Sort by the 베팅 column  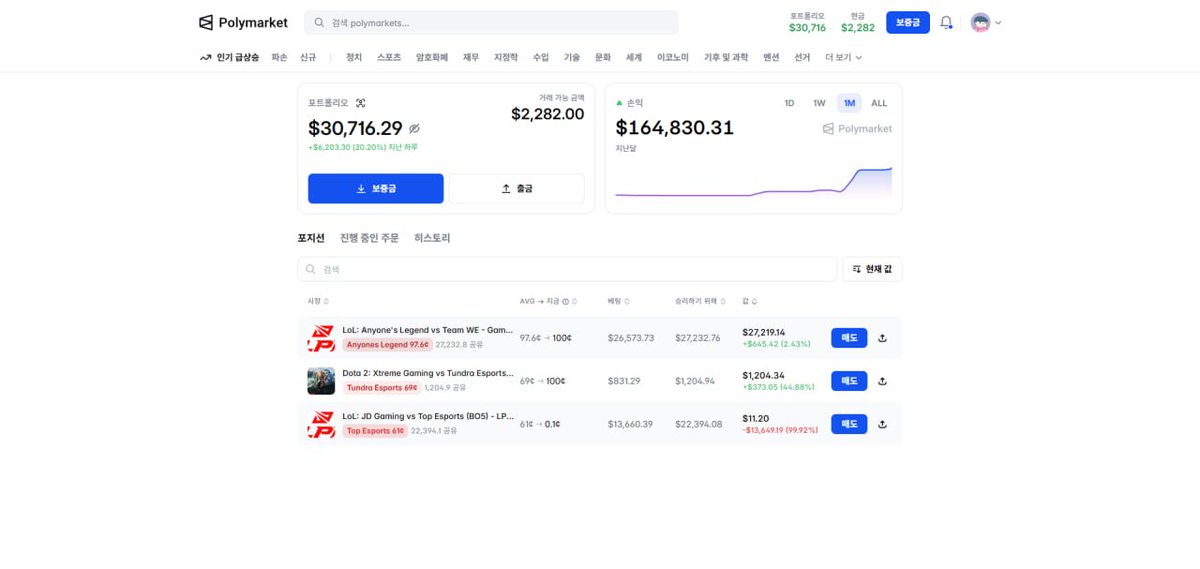617,301
